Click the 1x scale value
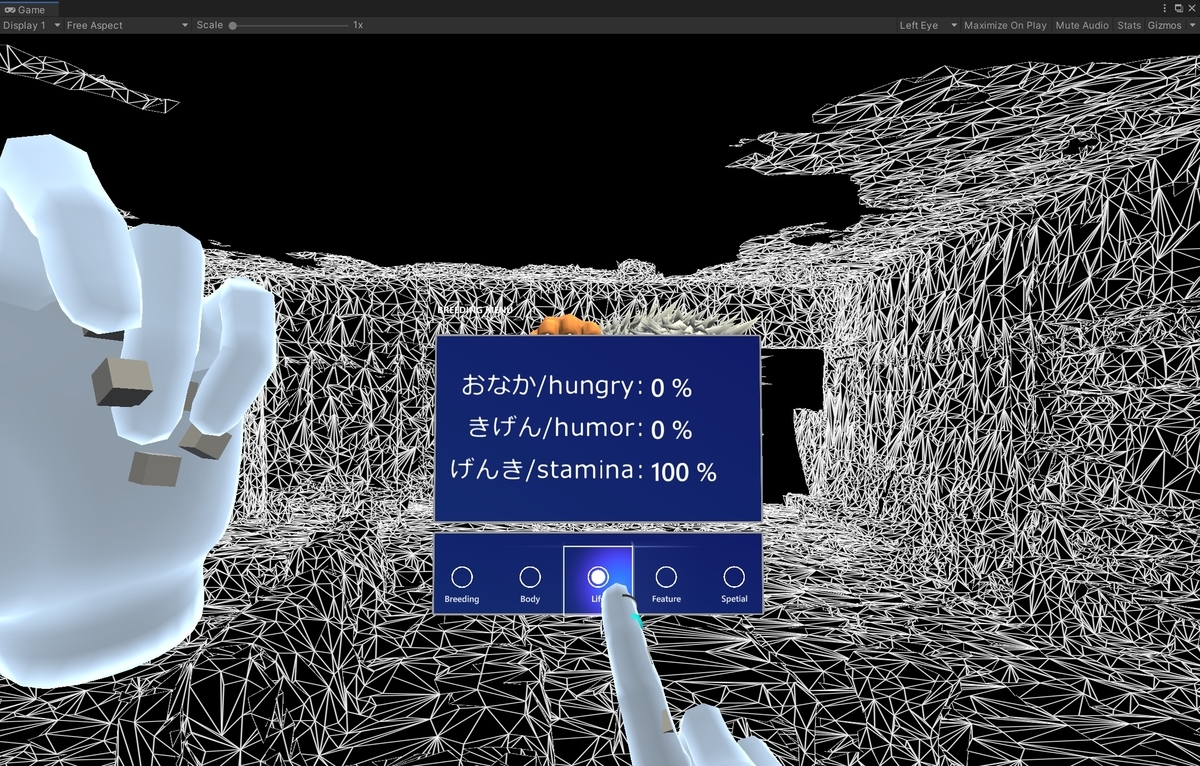1200x766 pixels. tap(358, 25)
